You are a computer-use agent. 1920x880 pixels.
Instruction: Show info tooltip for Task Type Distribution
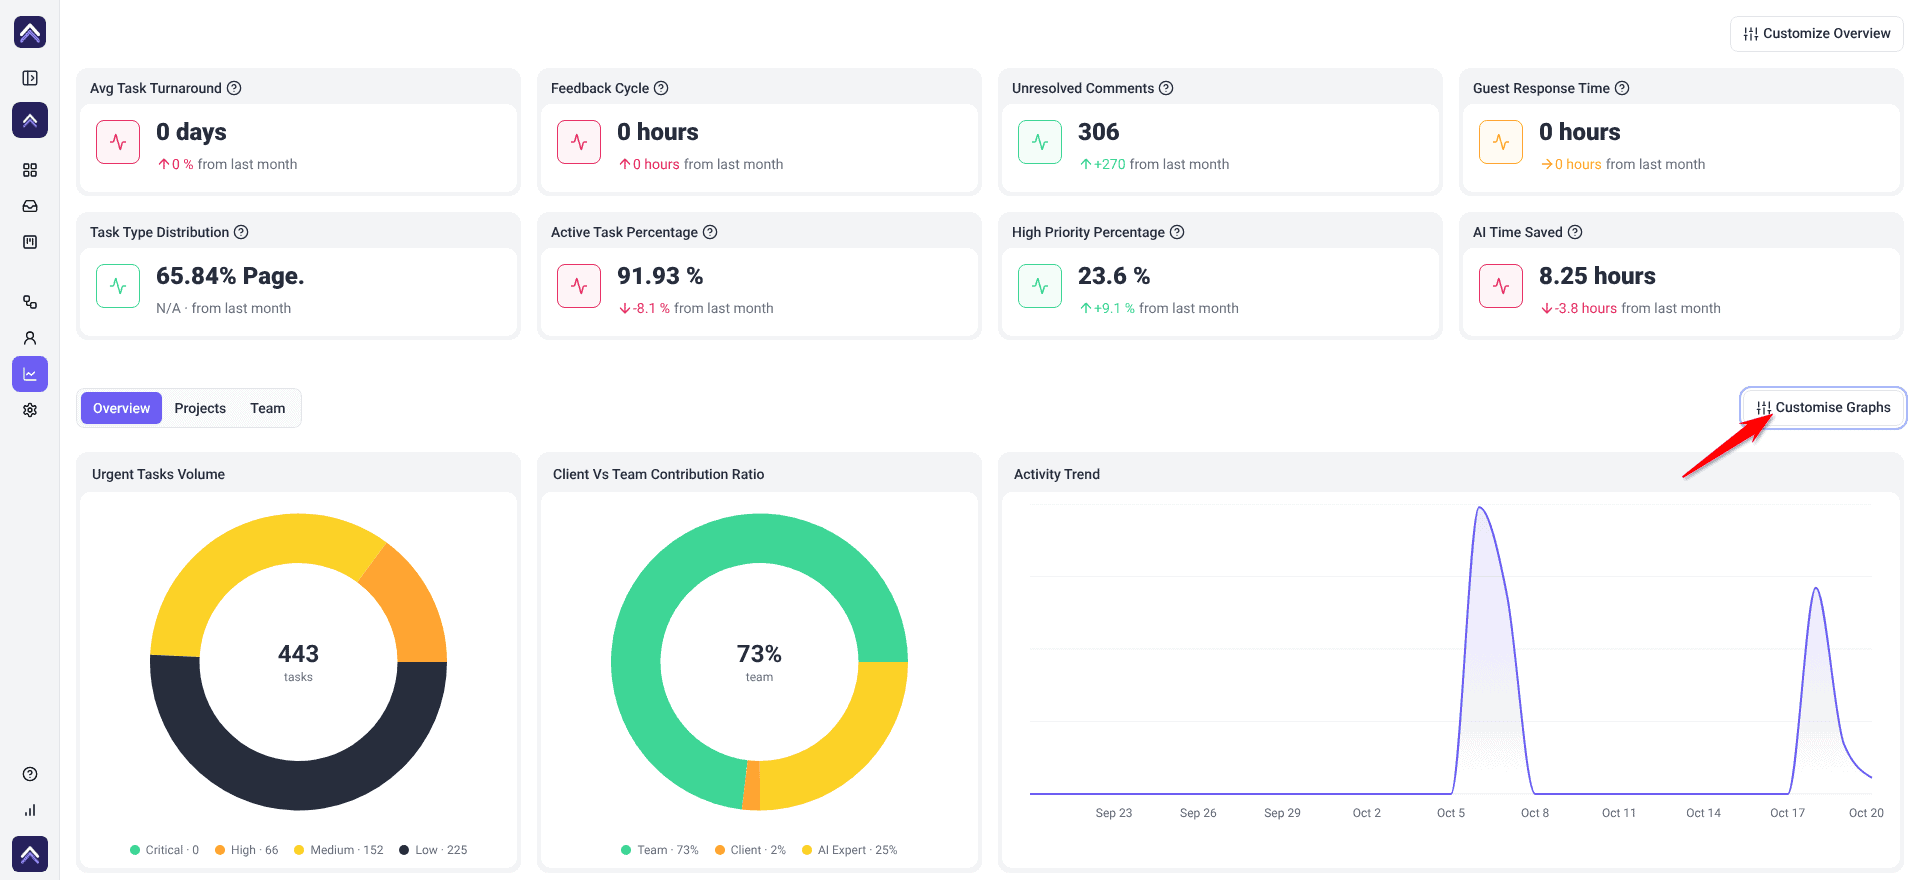click(x=241, y=232)
